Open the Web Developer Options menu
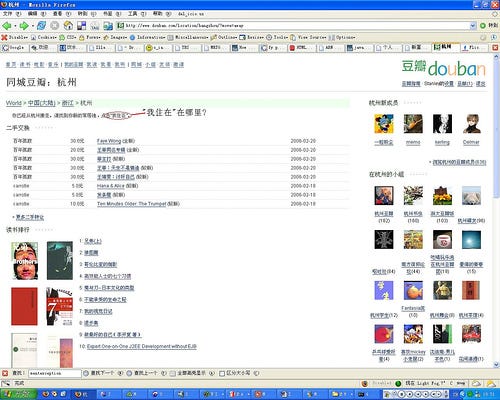 [x=342, y=37]
